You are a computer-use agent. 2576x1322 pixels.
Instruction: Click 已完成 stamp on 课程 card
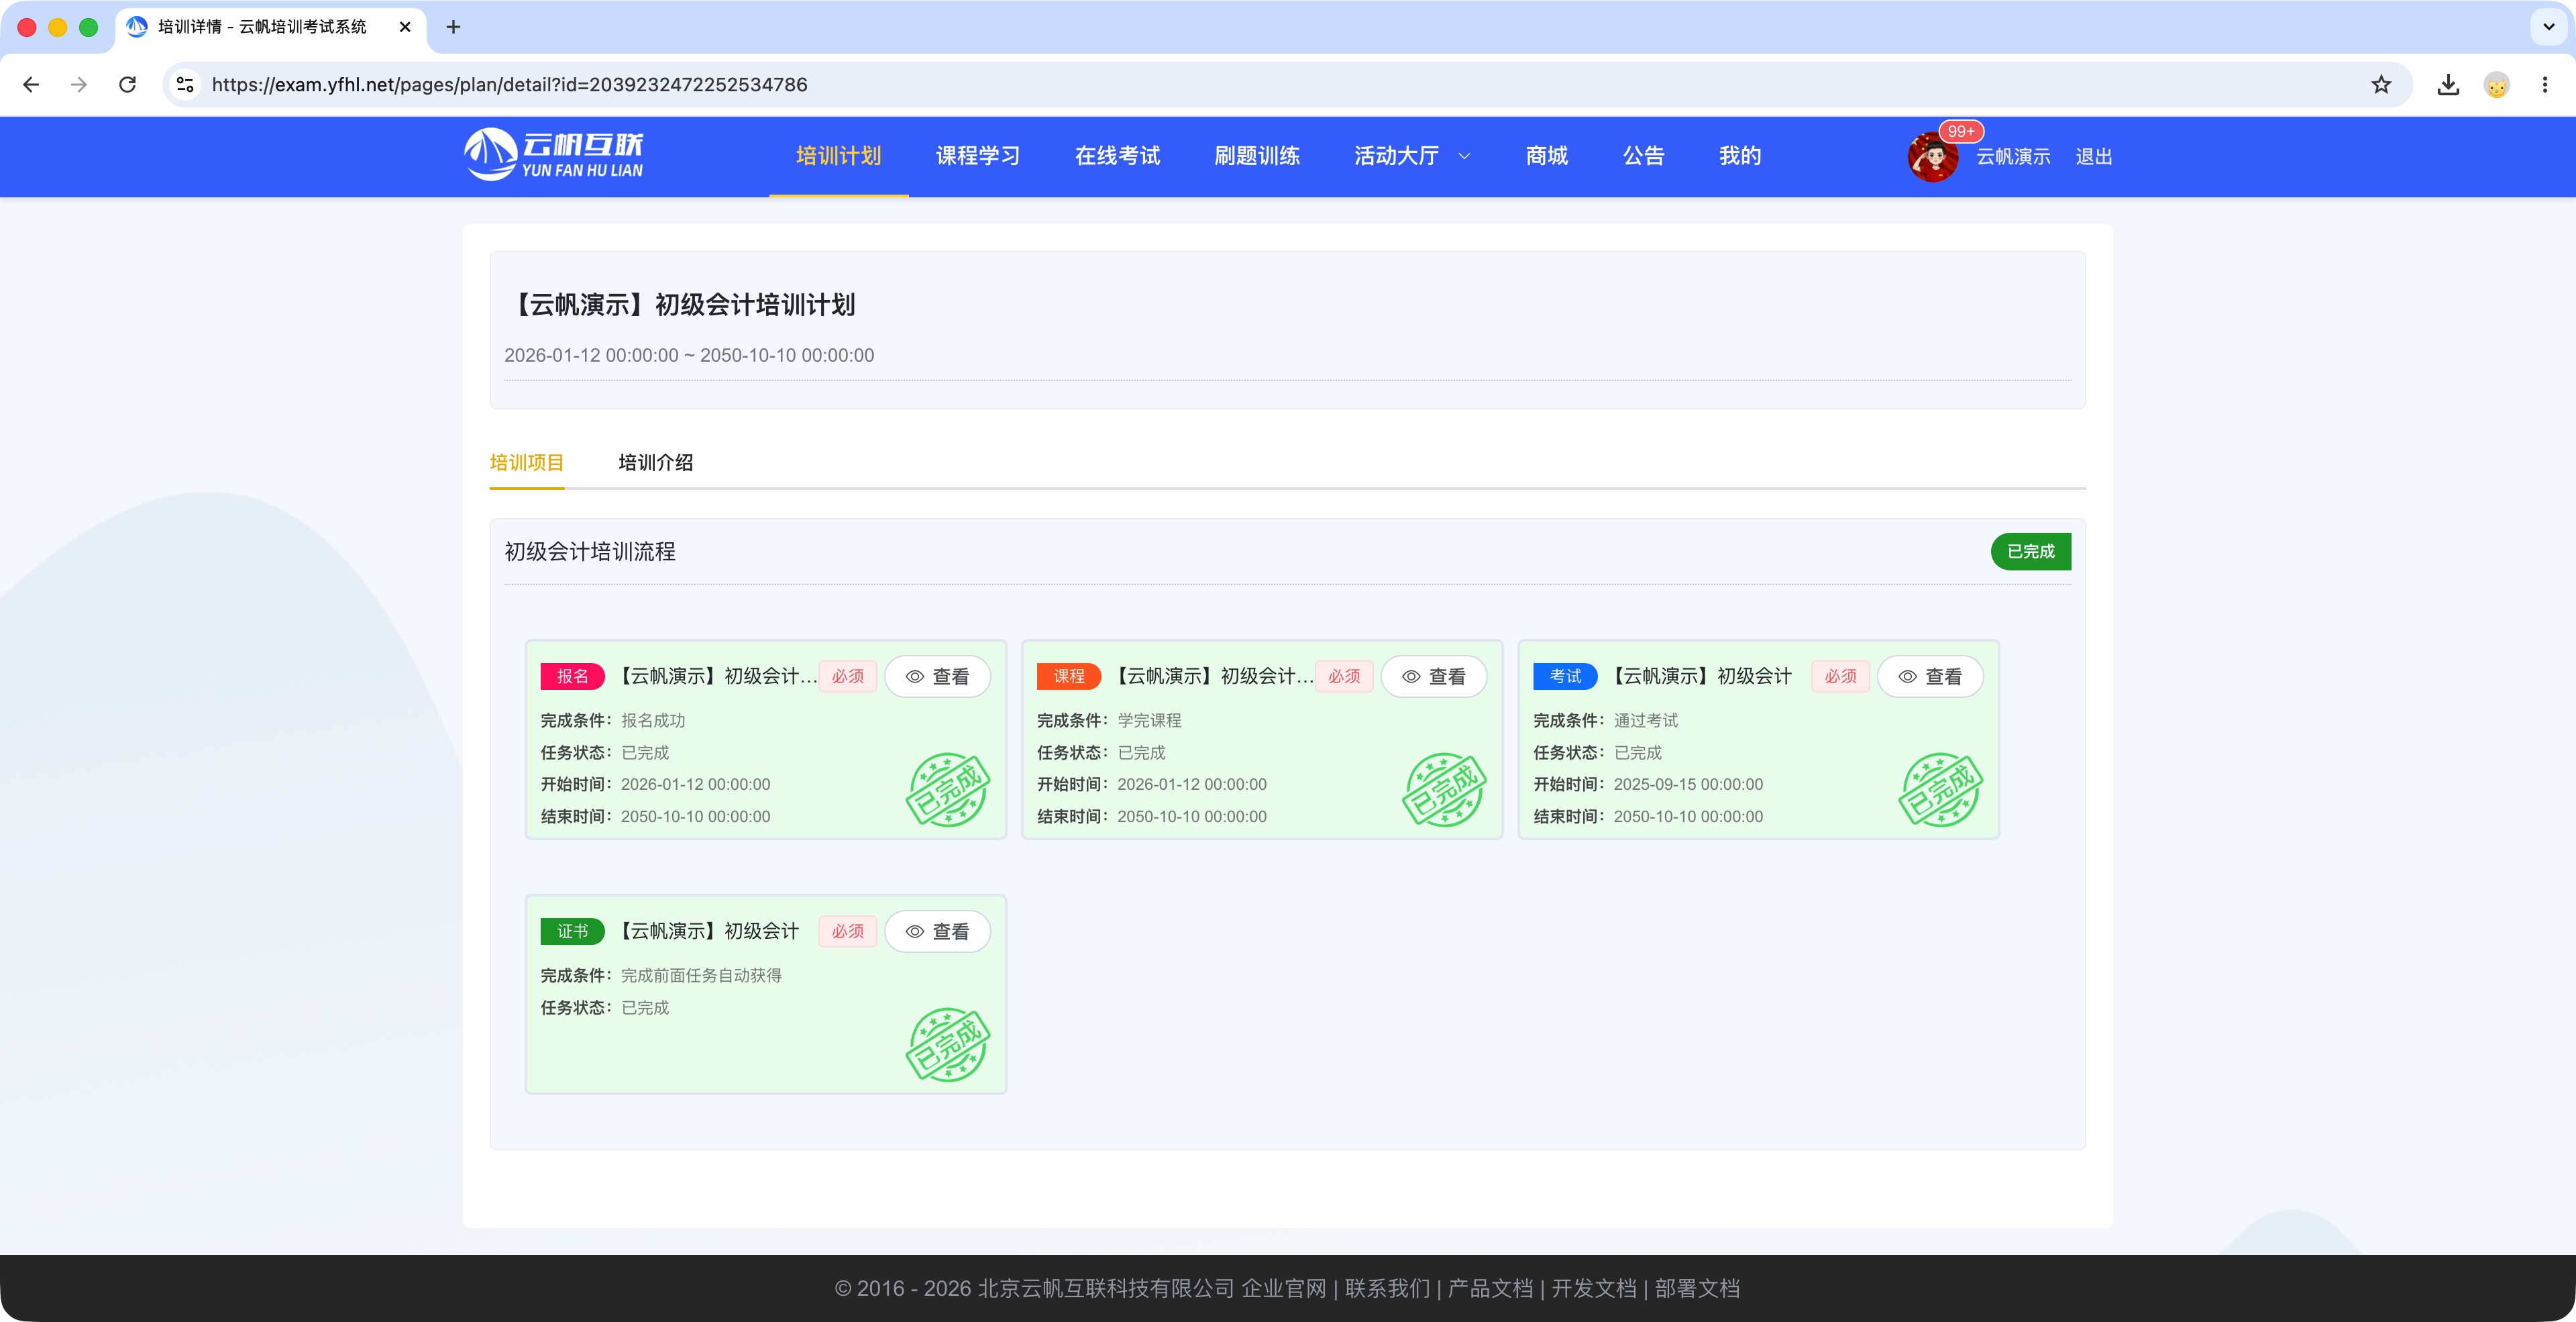(1443, 789)
